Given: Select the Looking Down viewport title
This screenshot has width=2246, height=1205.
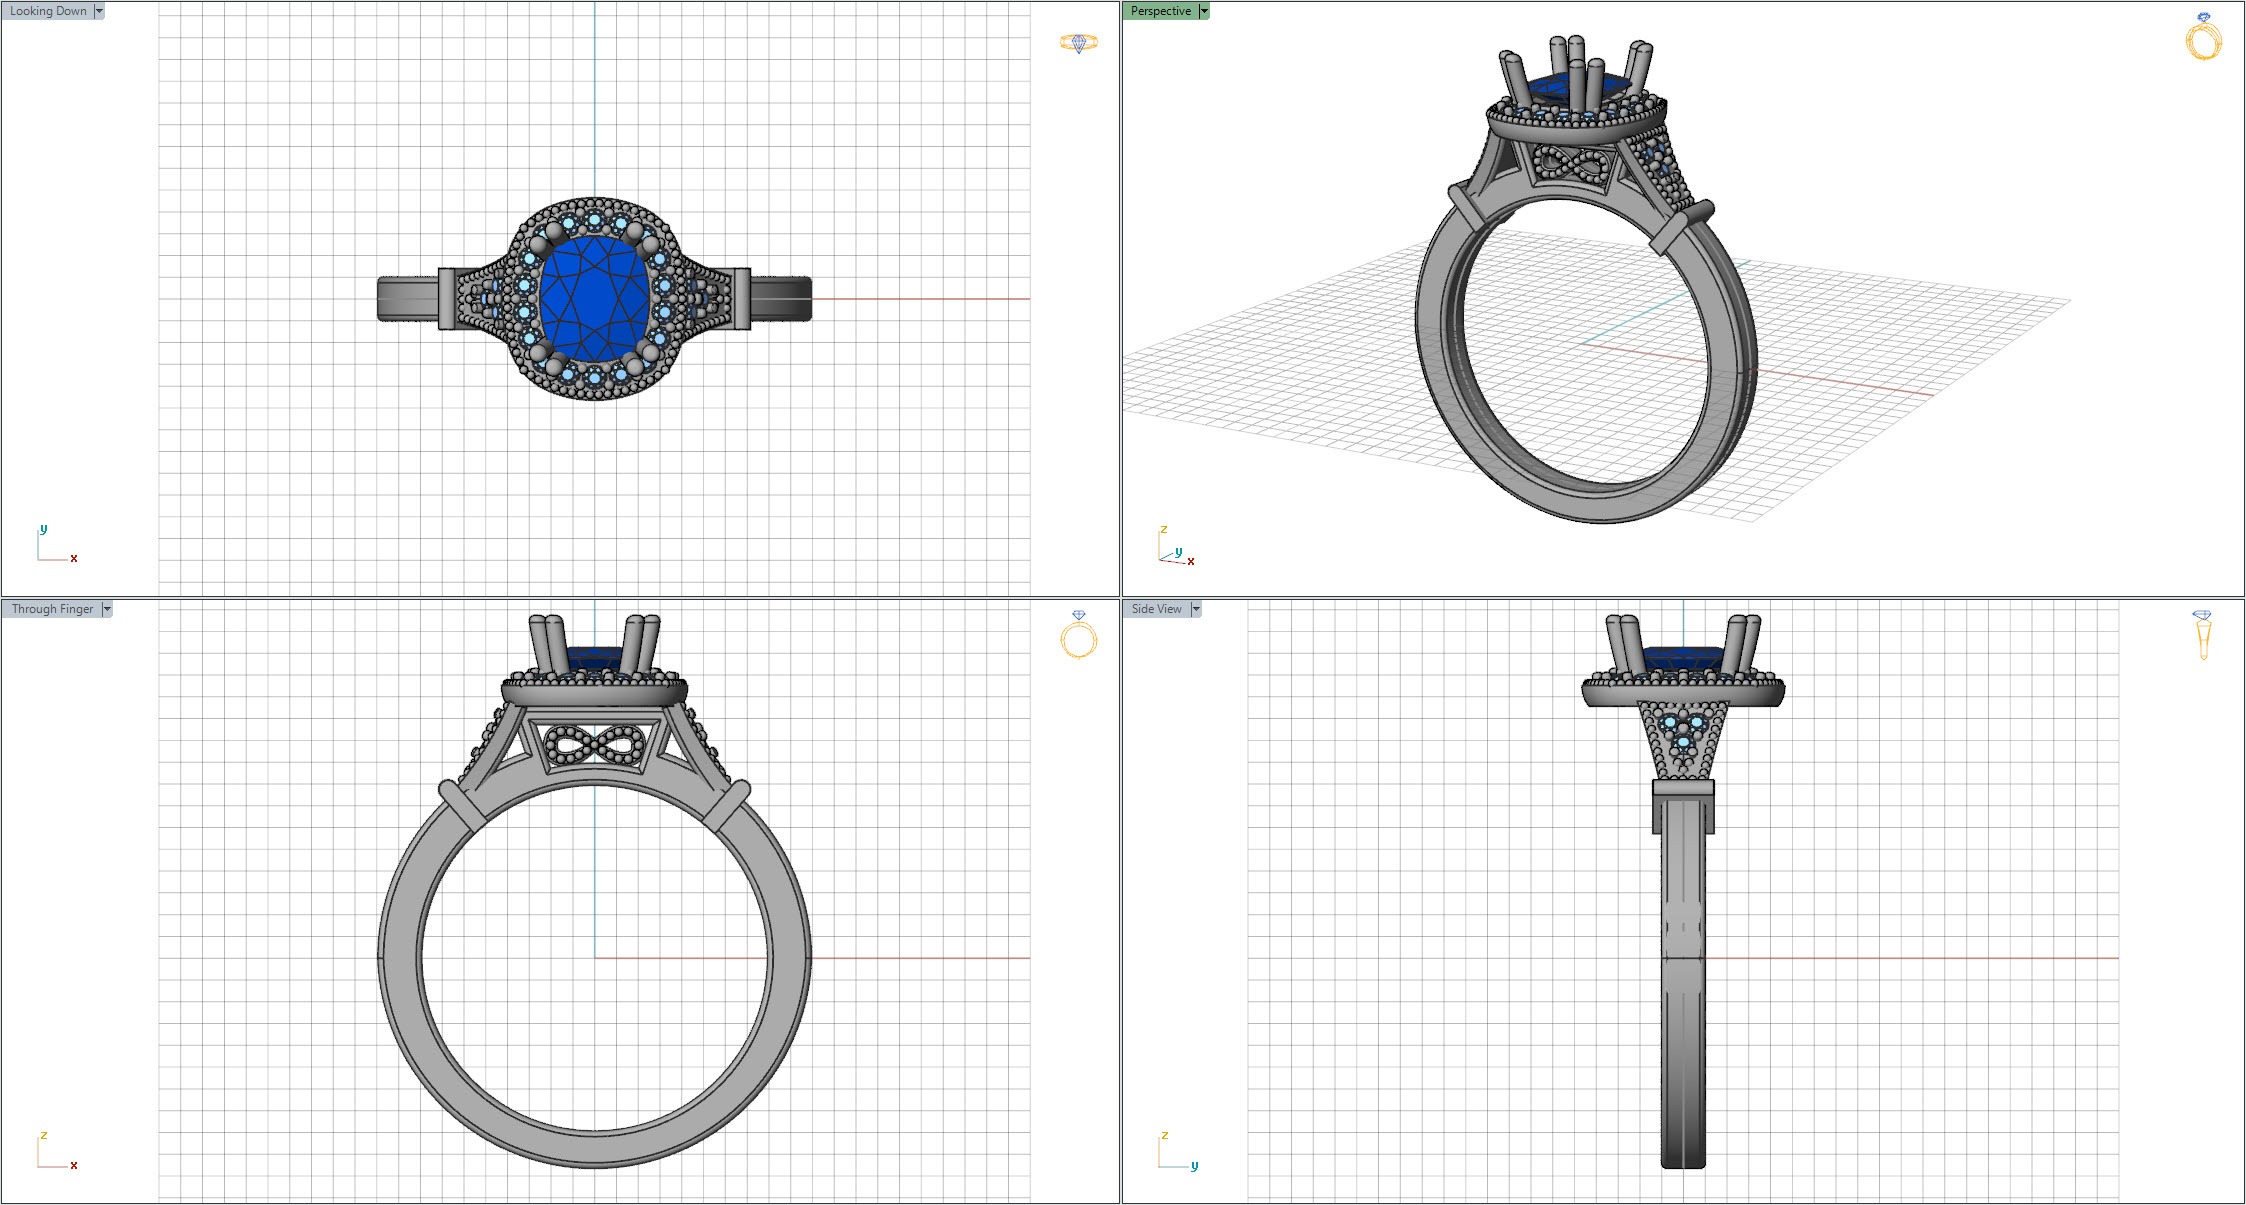Looking at the screenshot, I should [x=48, y=11].
